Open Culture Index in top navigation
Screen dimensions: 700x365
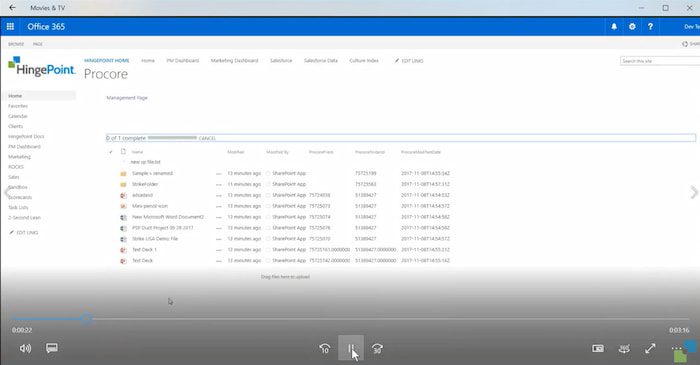click(364, 61)
